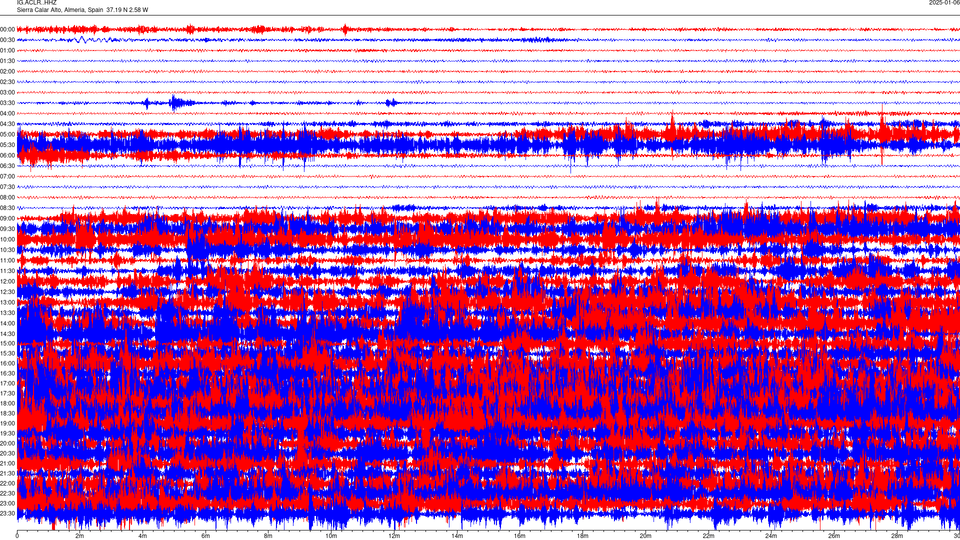Select the 08:30 time row label

(7, 208)
